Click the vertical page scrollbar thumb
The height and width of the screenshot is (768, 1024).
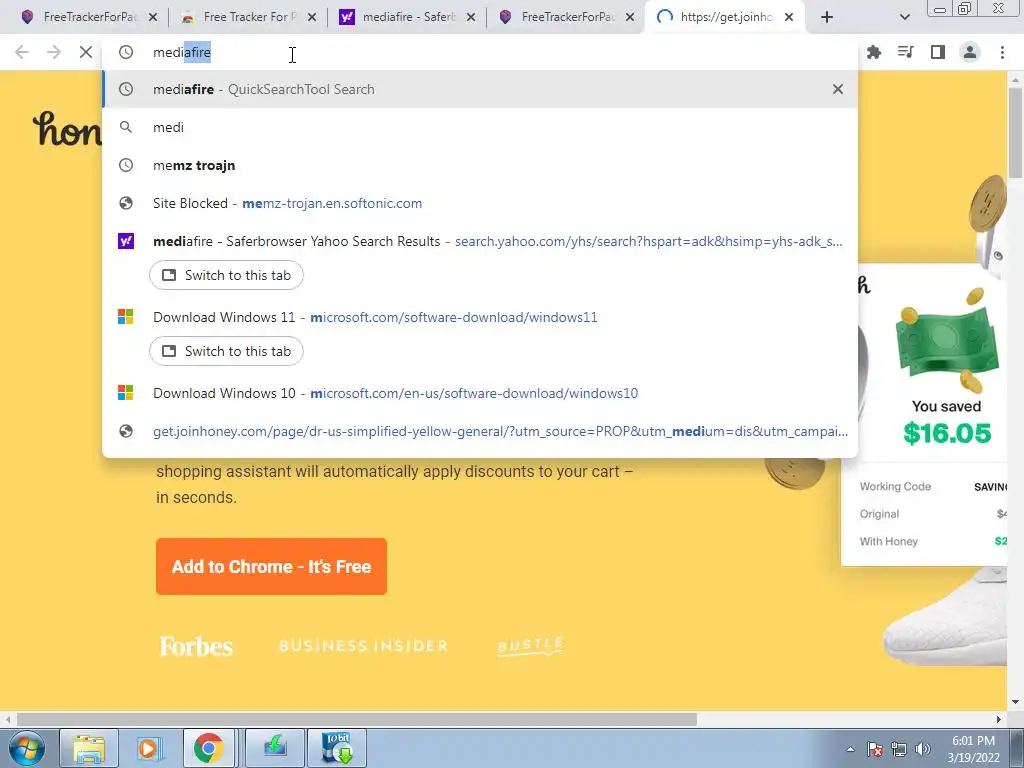(1016, 131)
